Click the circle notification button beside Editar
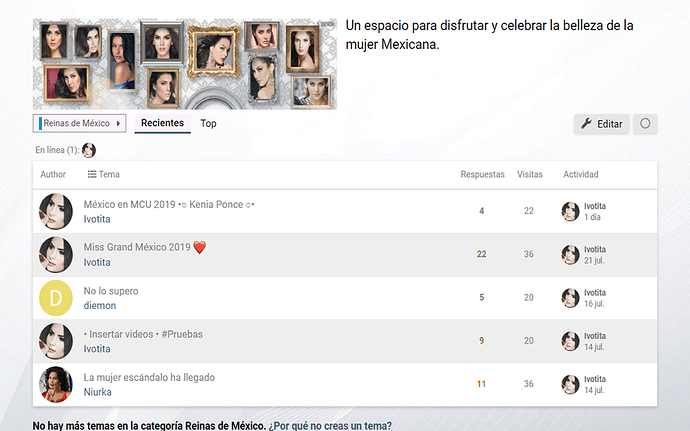The image size is (690, 431). pyautogui.click(x=645, y=124)
